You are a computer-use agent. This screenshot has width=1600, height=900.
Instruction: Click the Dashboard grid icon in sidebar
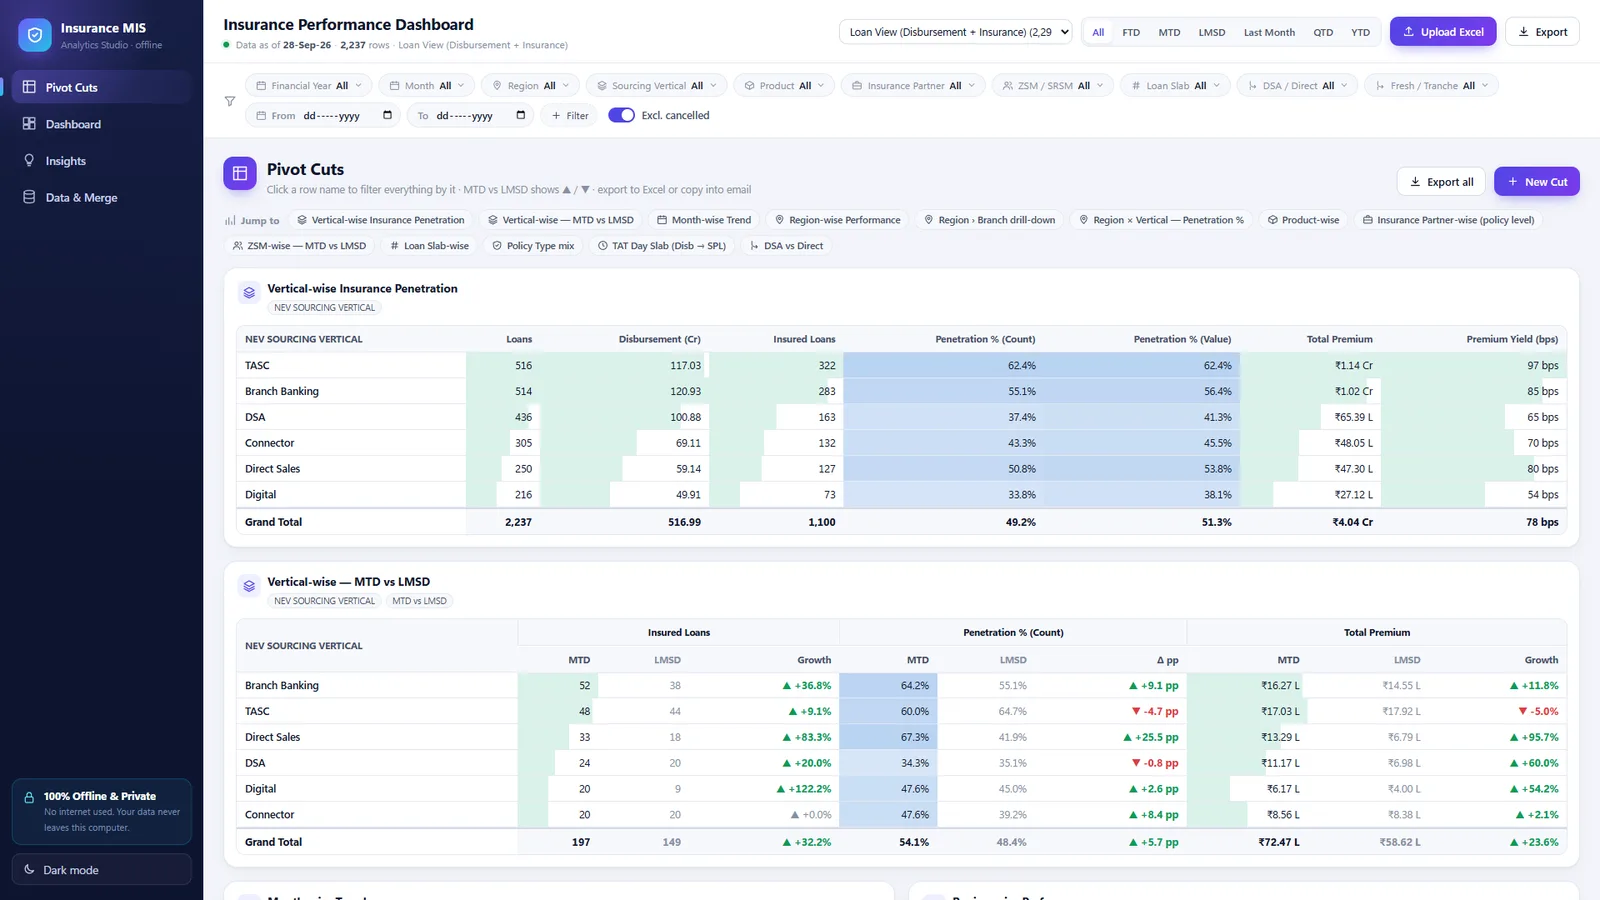click(29, 124)
